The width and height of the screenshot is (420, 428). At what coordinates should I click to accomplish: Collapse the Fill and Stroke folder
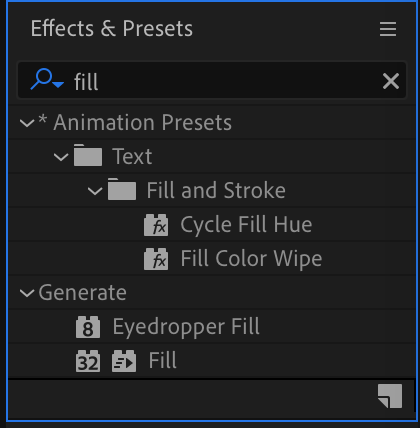click(95, 191)
